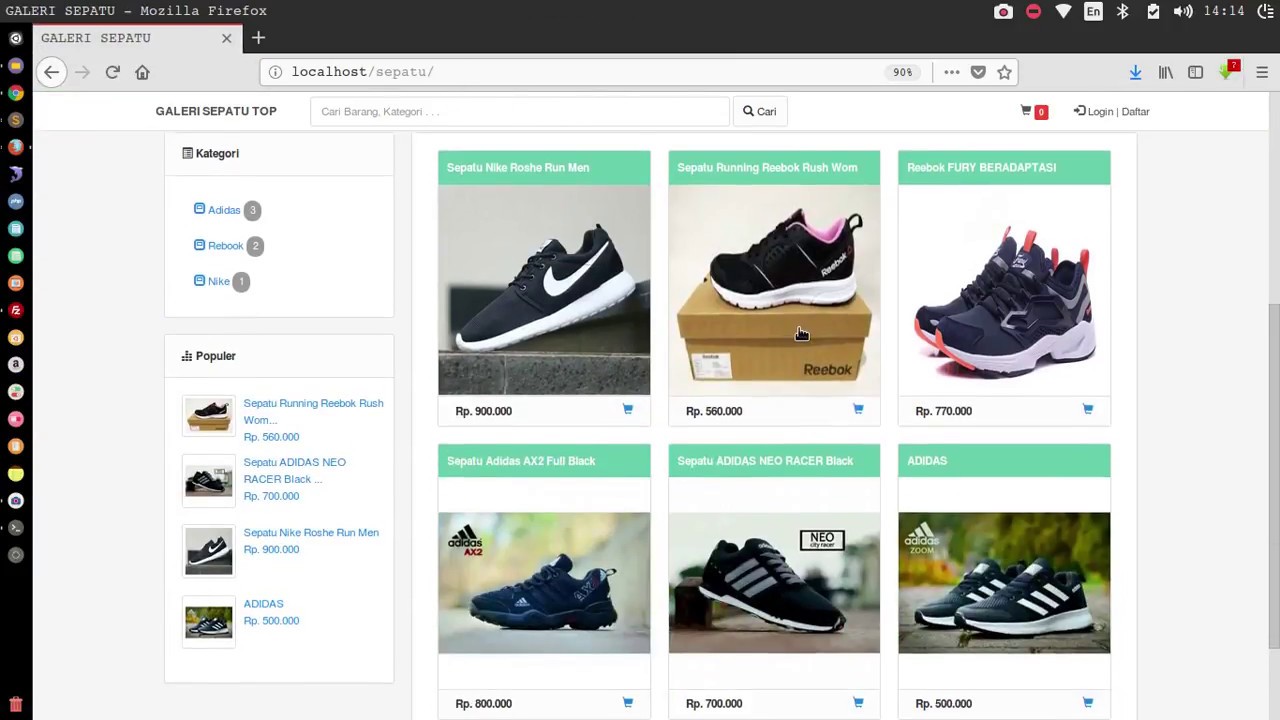Screen dimensions: 1280x720
Task: Click price Rp. 770.000
Action: point(943,411)
